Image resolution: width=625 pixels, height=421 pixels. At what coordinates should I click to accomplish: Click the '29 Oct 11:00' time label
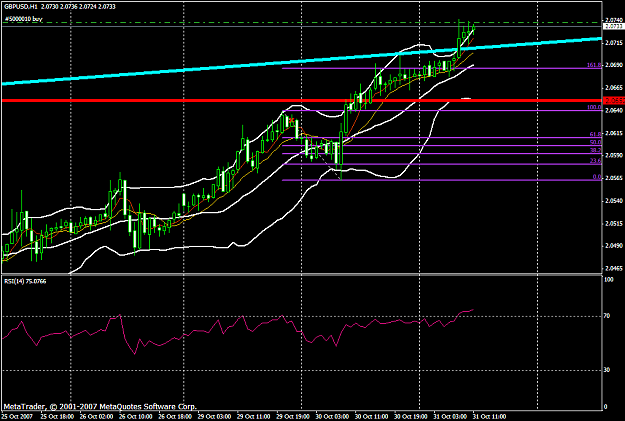254,416
